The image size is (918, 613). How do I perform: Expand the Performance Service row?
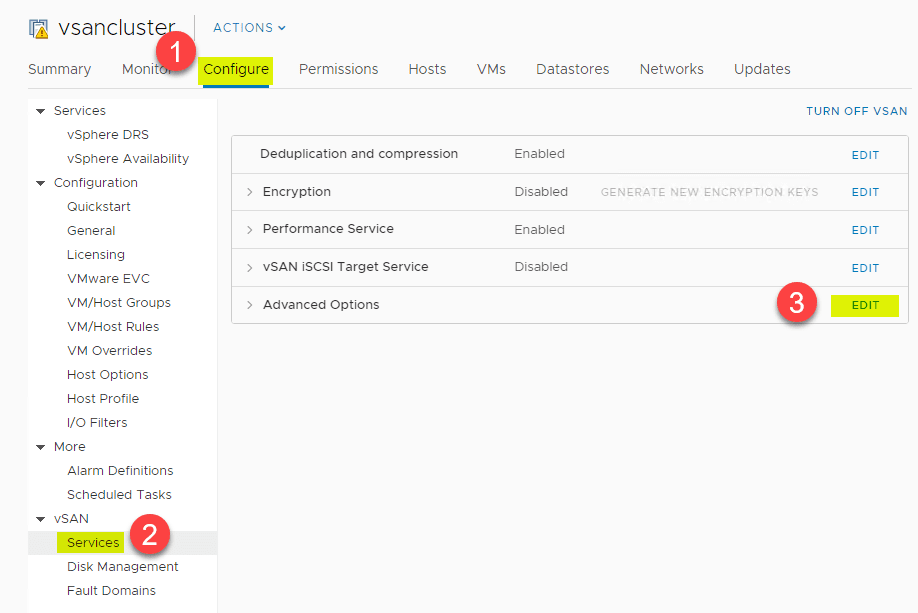250,230
